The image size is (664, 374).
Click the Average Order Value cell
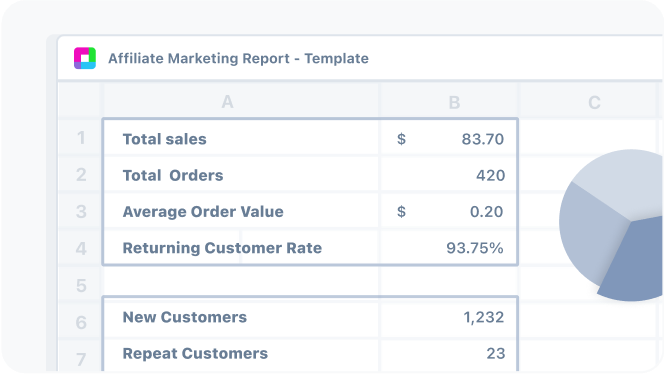click(x=241, y=211)
